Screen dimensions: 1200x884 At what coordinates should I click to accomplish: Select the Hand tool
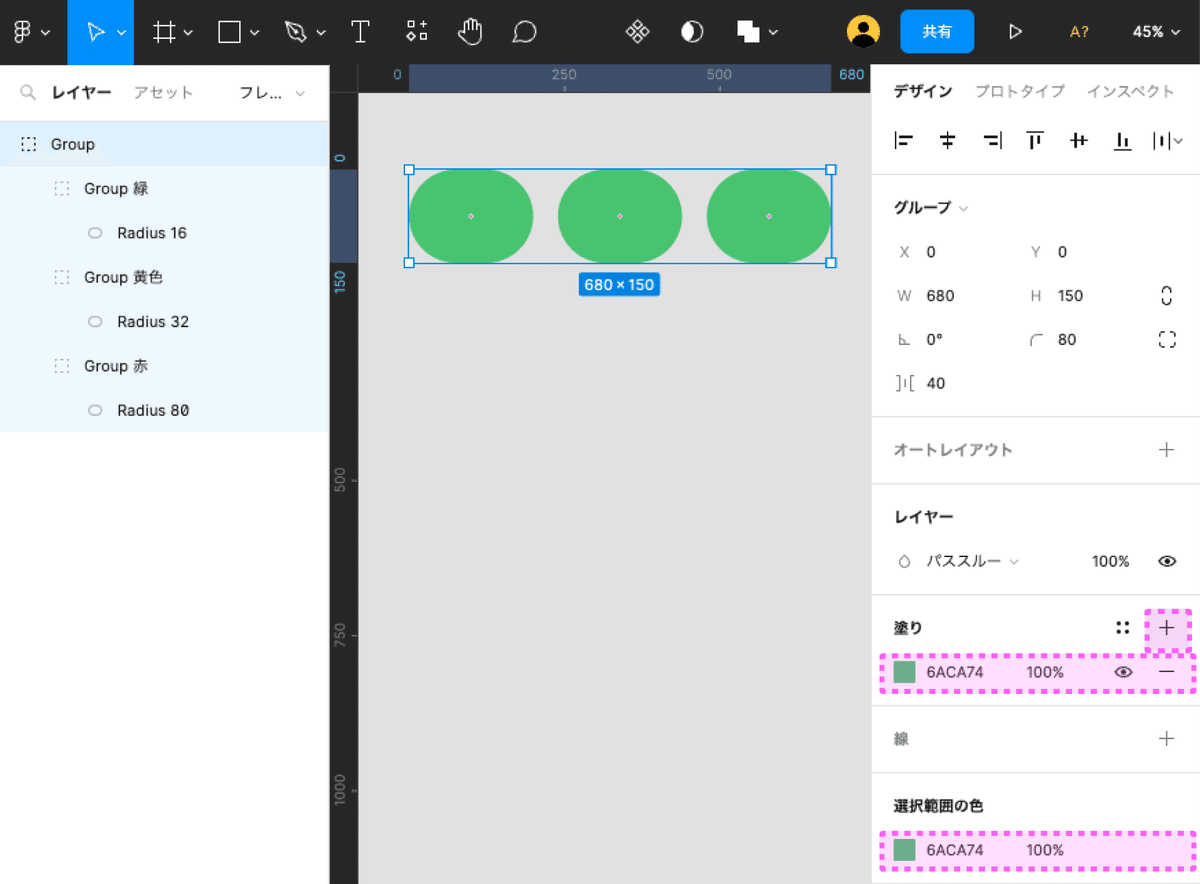tap(470, 32)
